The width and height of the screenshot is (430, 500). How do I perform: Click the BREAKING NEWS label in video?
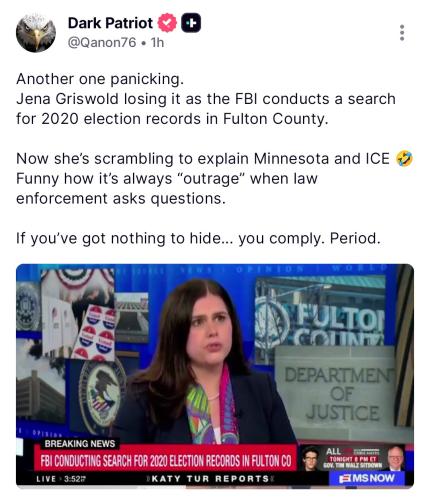pos(80,444)
